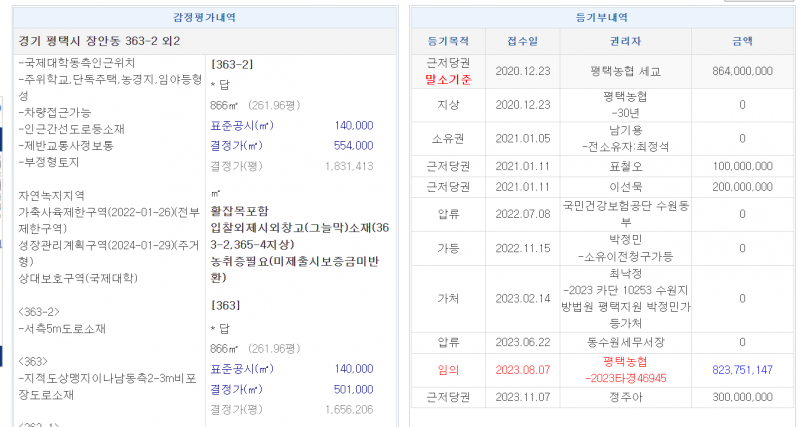Click the 2023.11.07 date for 정주아
The height and width of the screenshot is (427, 800).
[x=522, y=397]
